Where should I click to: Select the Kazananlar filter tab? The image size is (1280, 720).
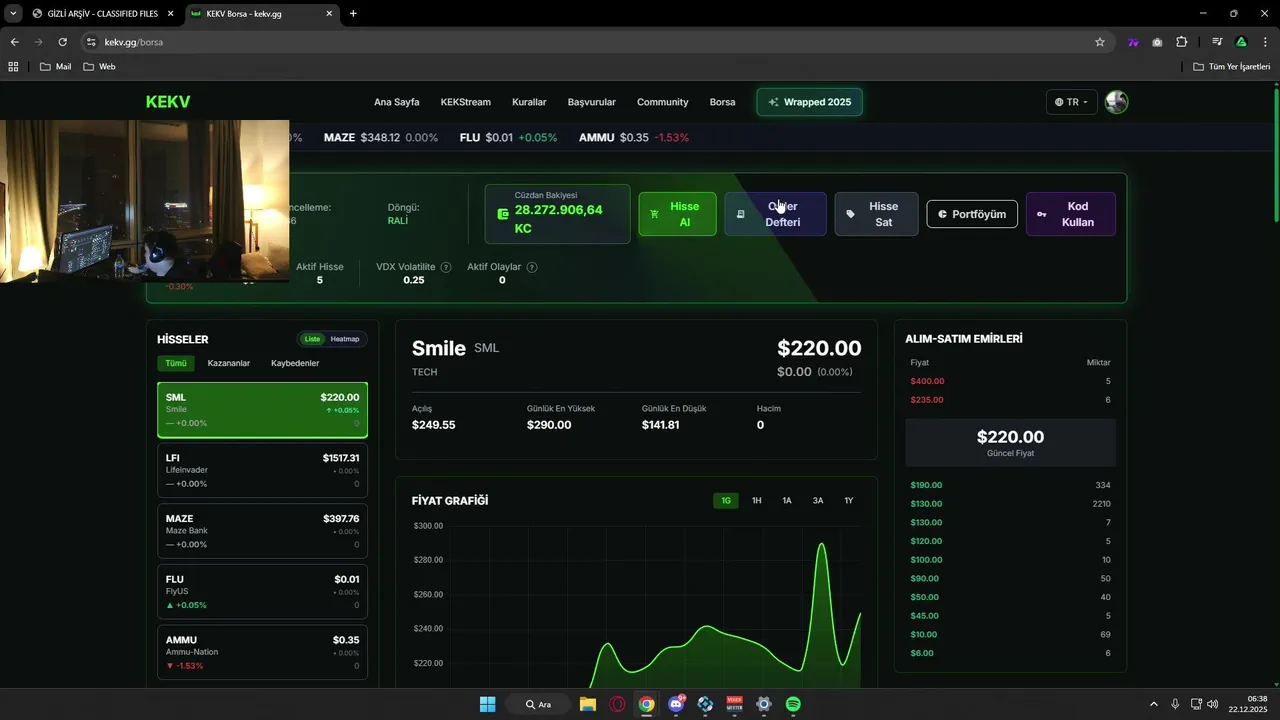point(229,363)
